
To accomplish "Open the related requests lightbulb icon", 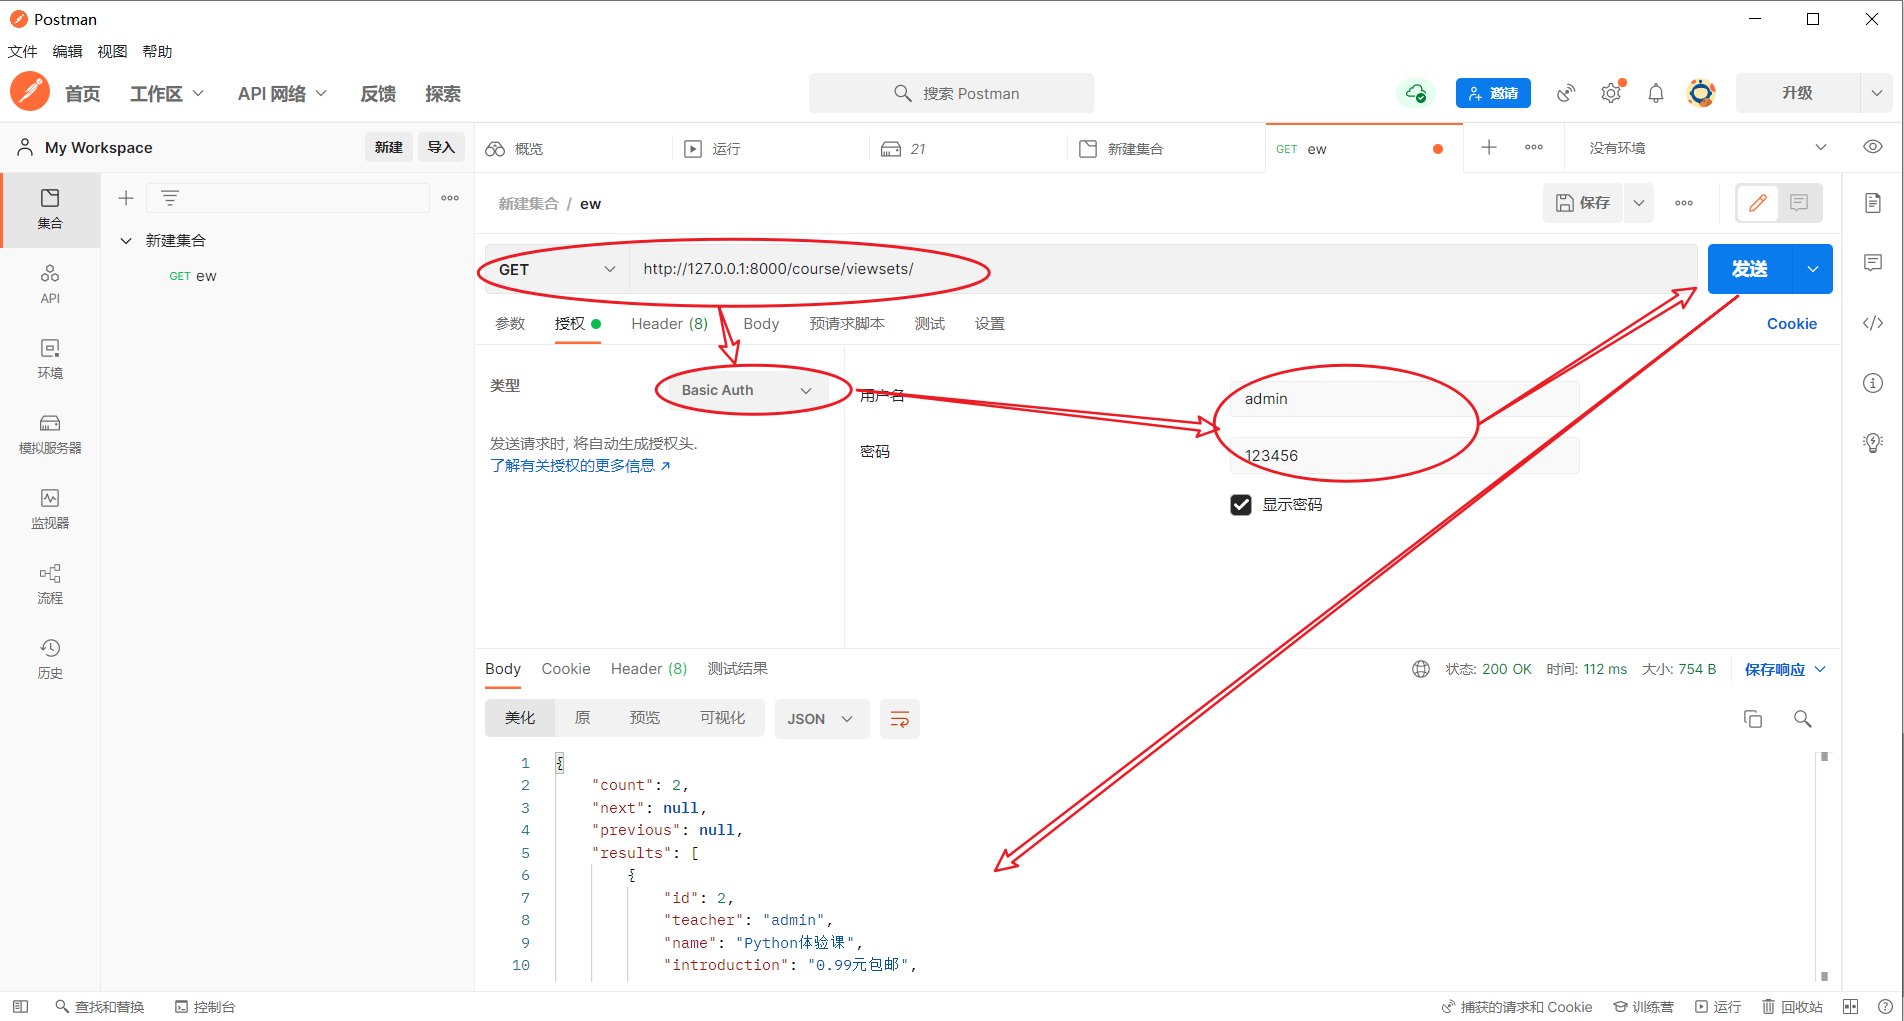I will tap(1873, 443).
